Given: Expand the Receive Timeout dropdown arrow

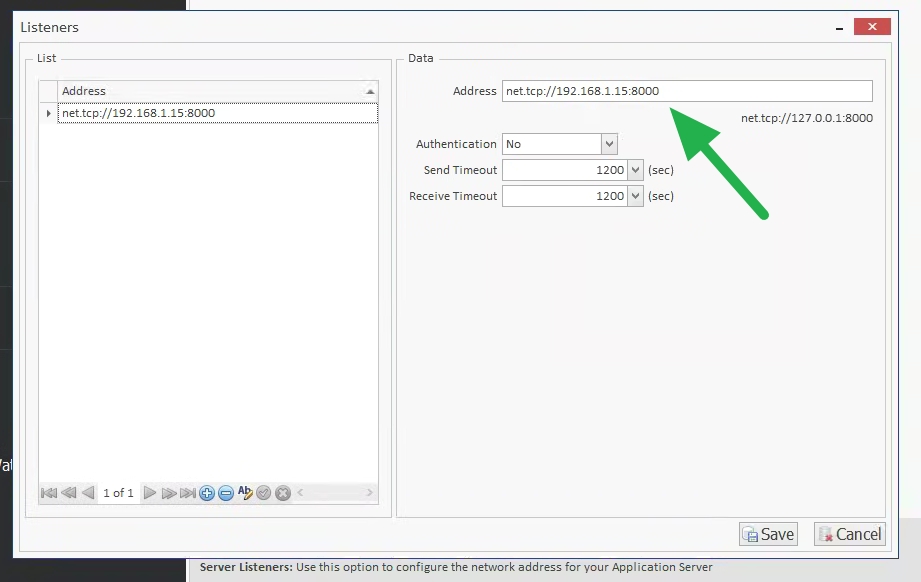Looking at the screenshot, I should click(635, 196).
